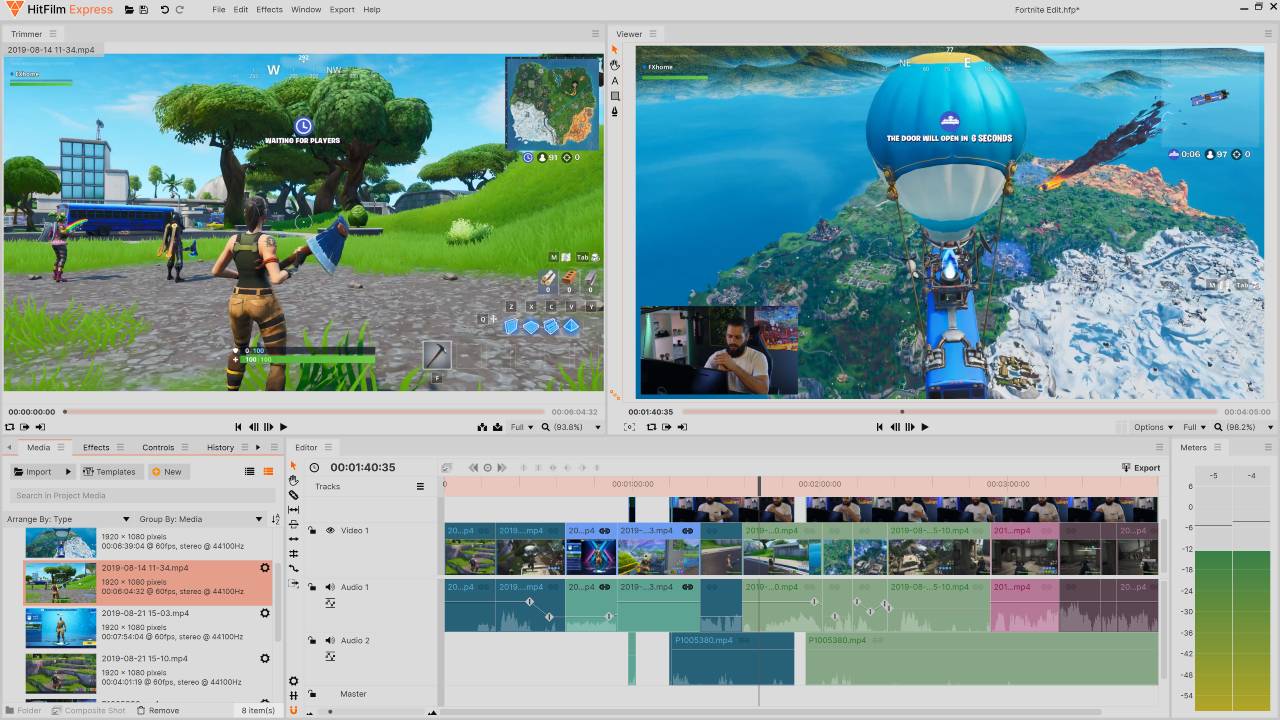
Task: Select the arrow Selection tool in the Viewer
Action: (x=615, y=49)
